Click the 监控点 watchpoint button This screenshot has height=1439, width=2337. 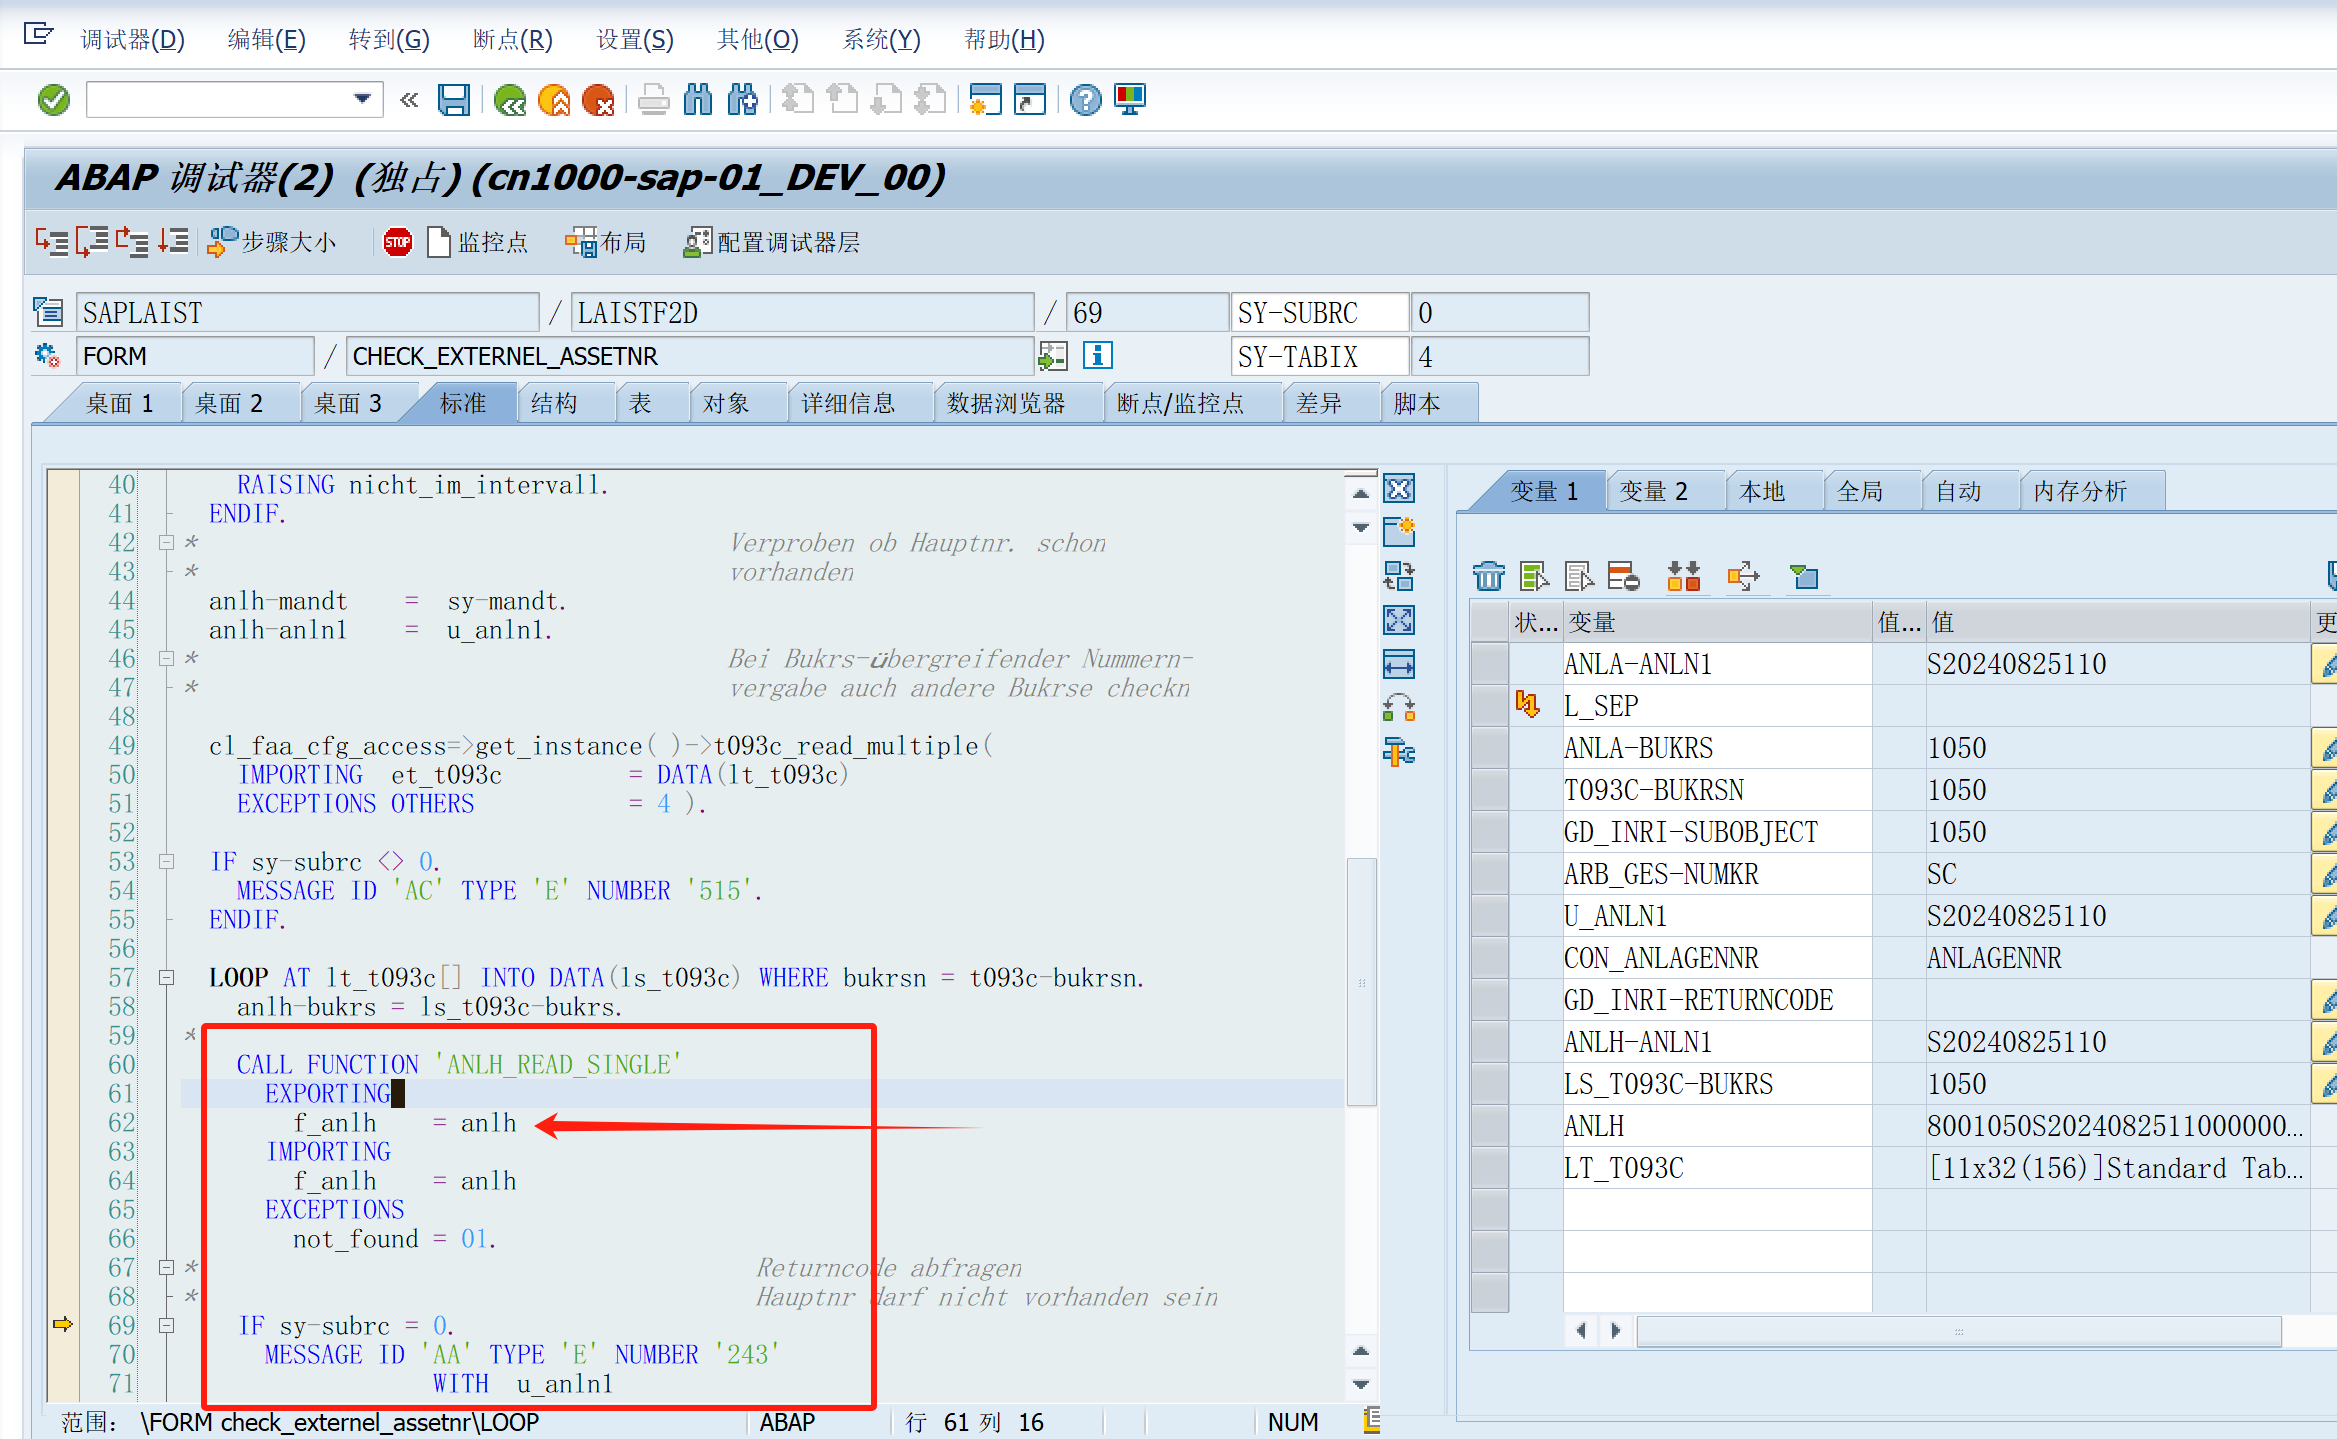click(x=478, y=242)
